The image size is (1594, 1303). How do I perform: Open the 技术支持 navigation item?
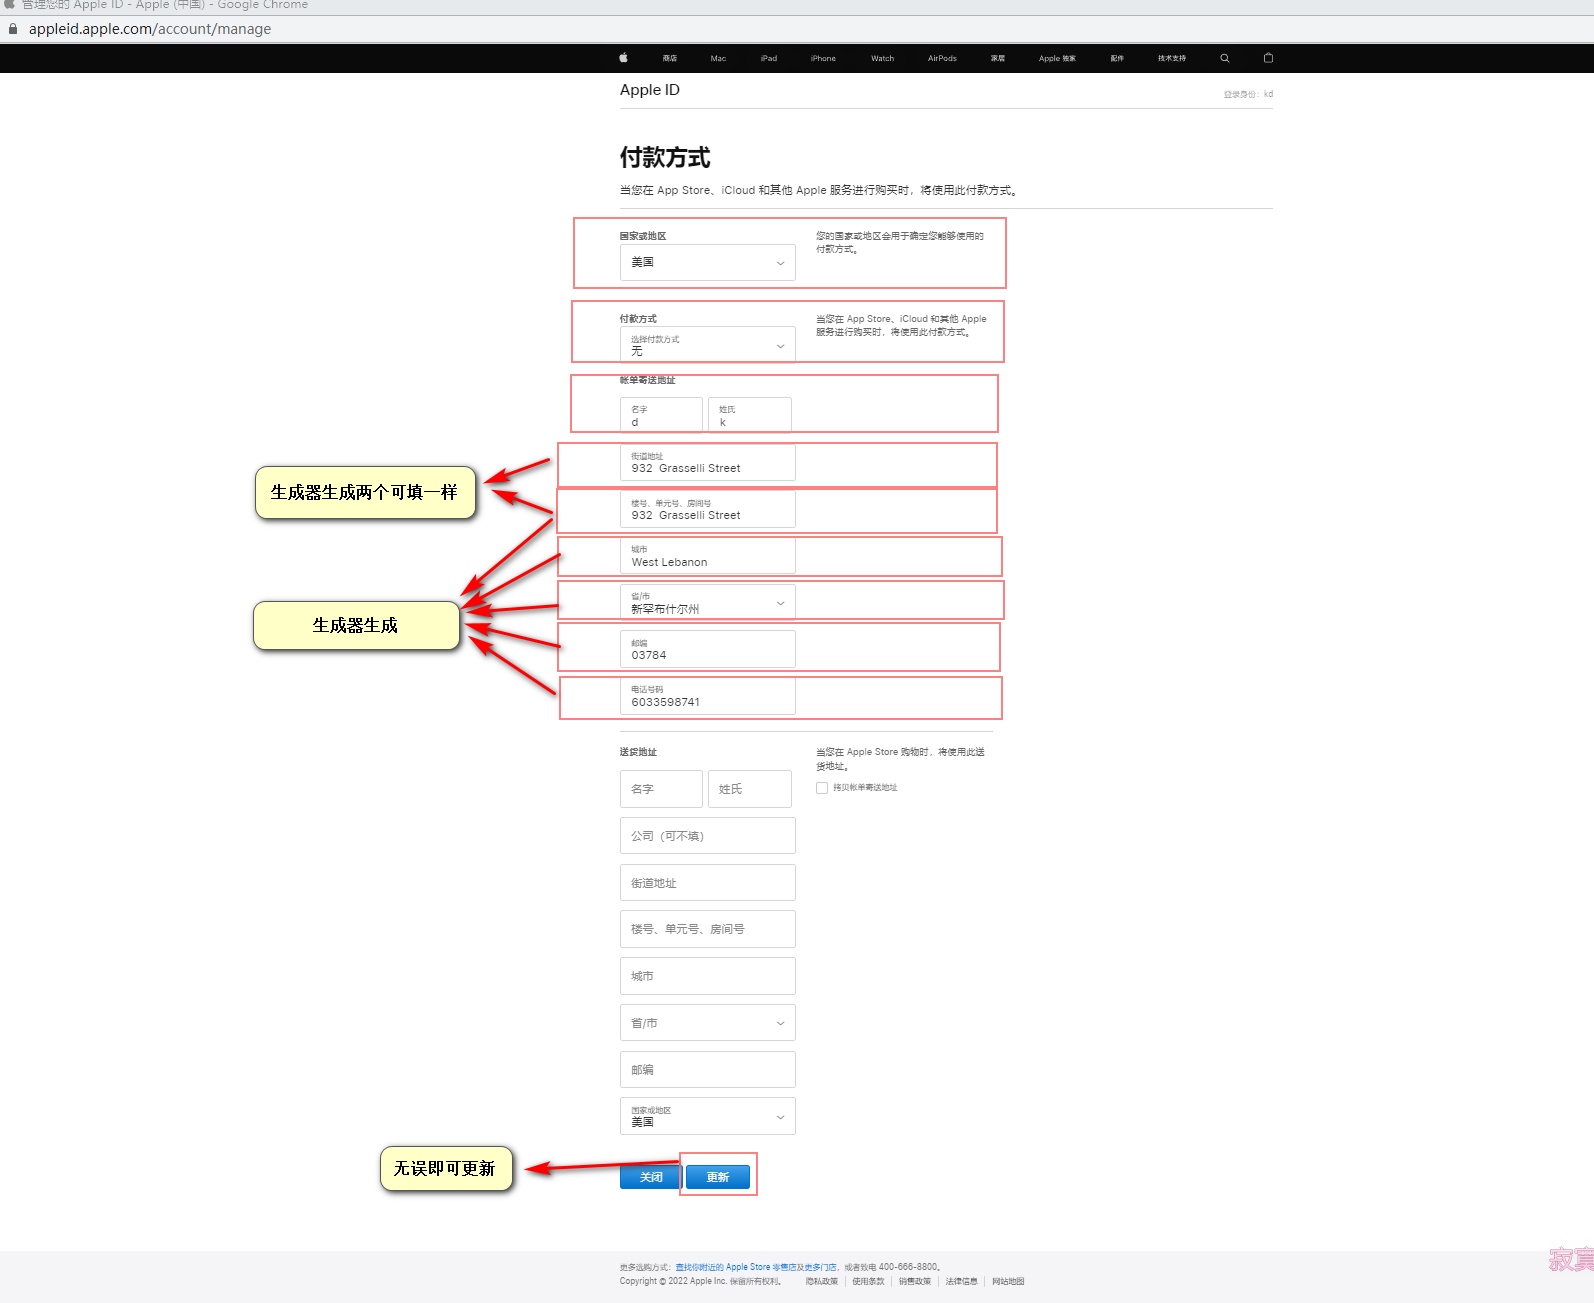(1172, 58)
